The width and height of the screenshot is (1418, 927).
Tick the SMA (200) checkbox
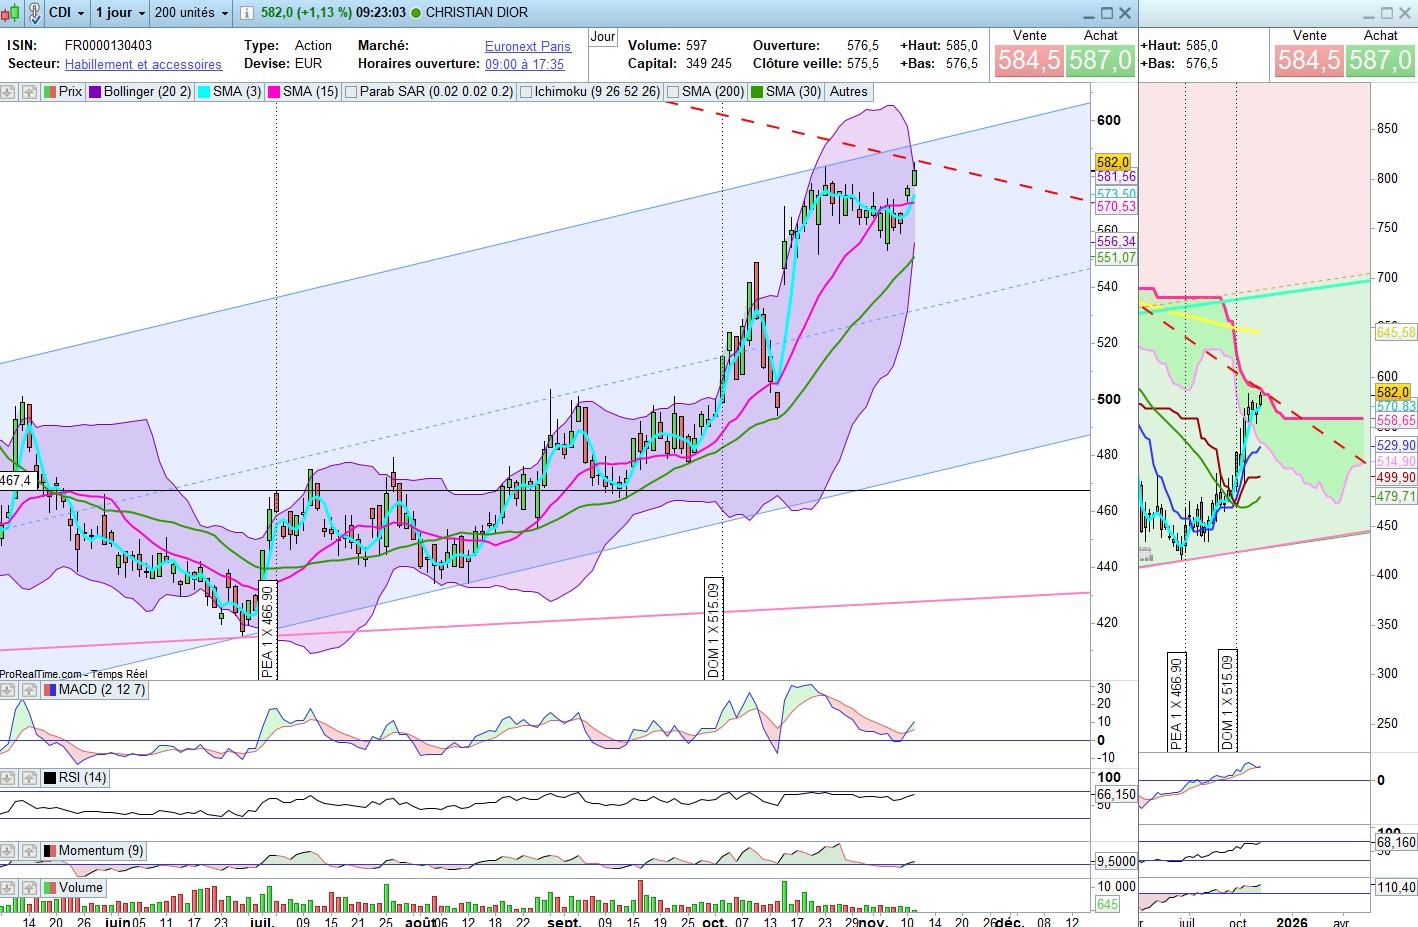coord(673,92)
